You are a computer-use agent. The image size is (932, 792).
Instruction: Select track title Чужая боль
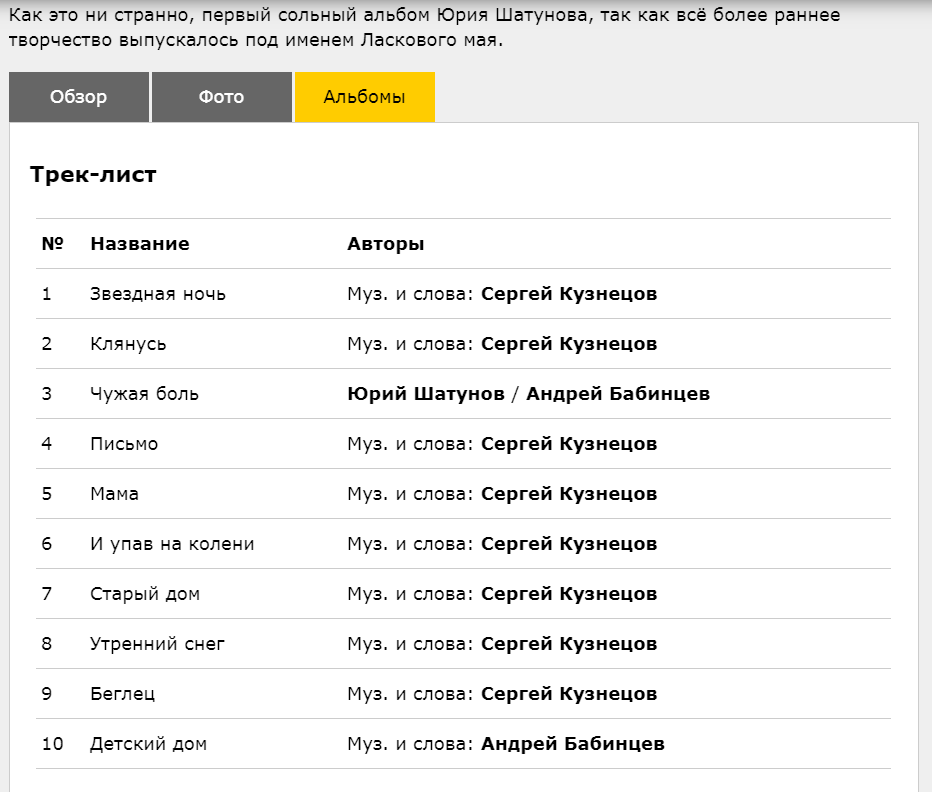point(144,394)
